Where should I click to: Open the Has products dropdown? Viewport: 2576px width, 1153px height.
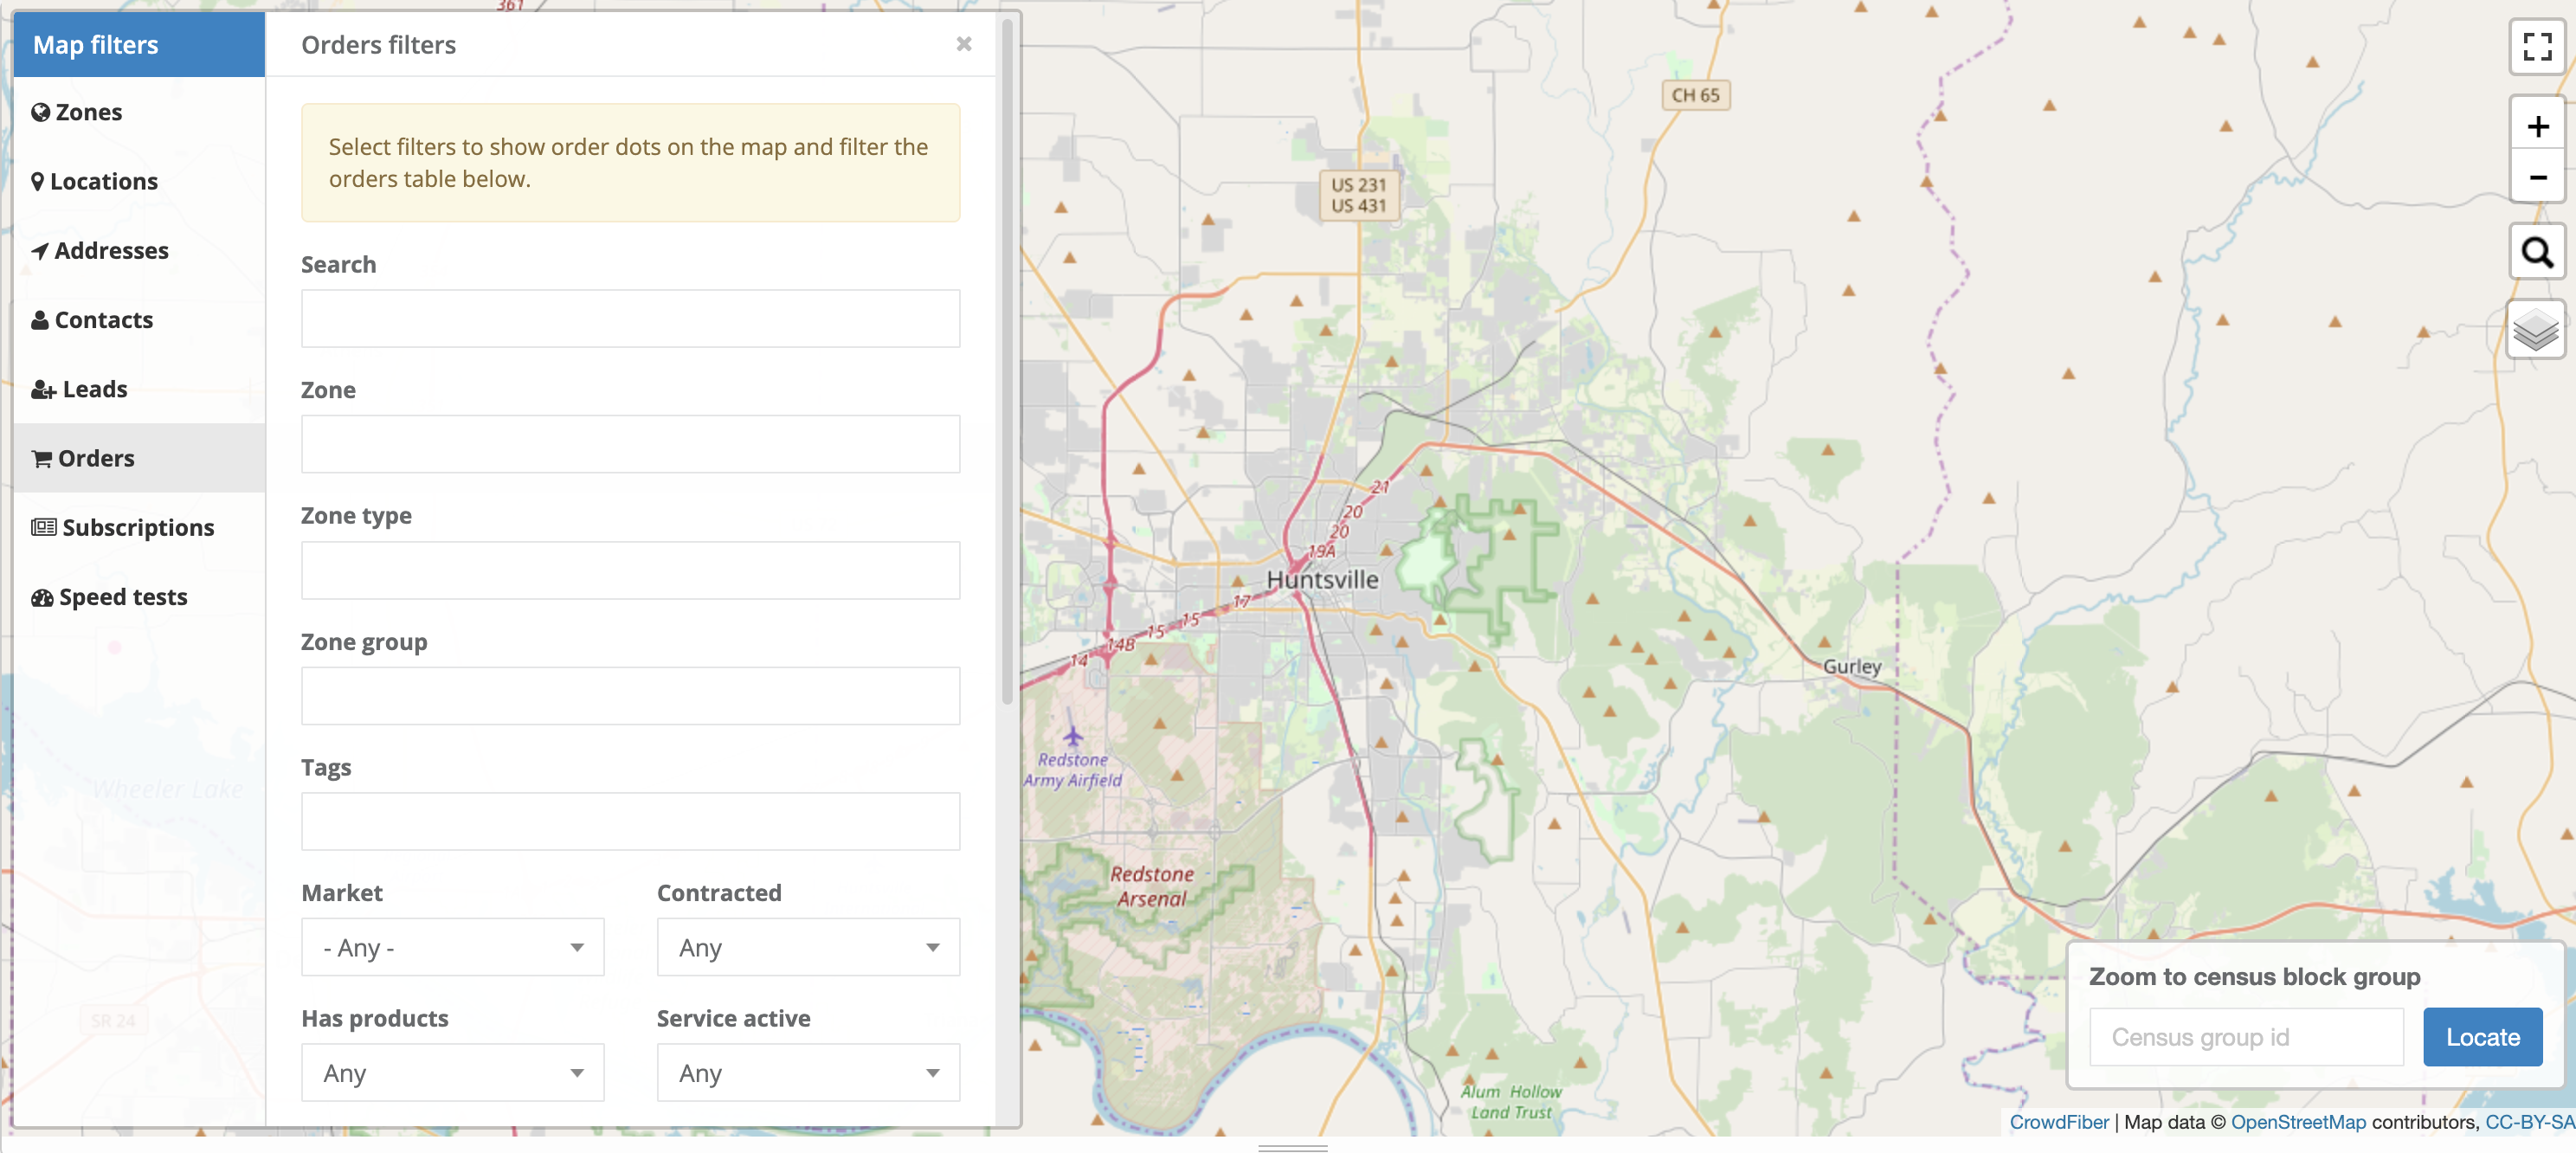pyautogui.click(x=452, y=1073)
